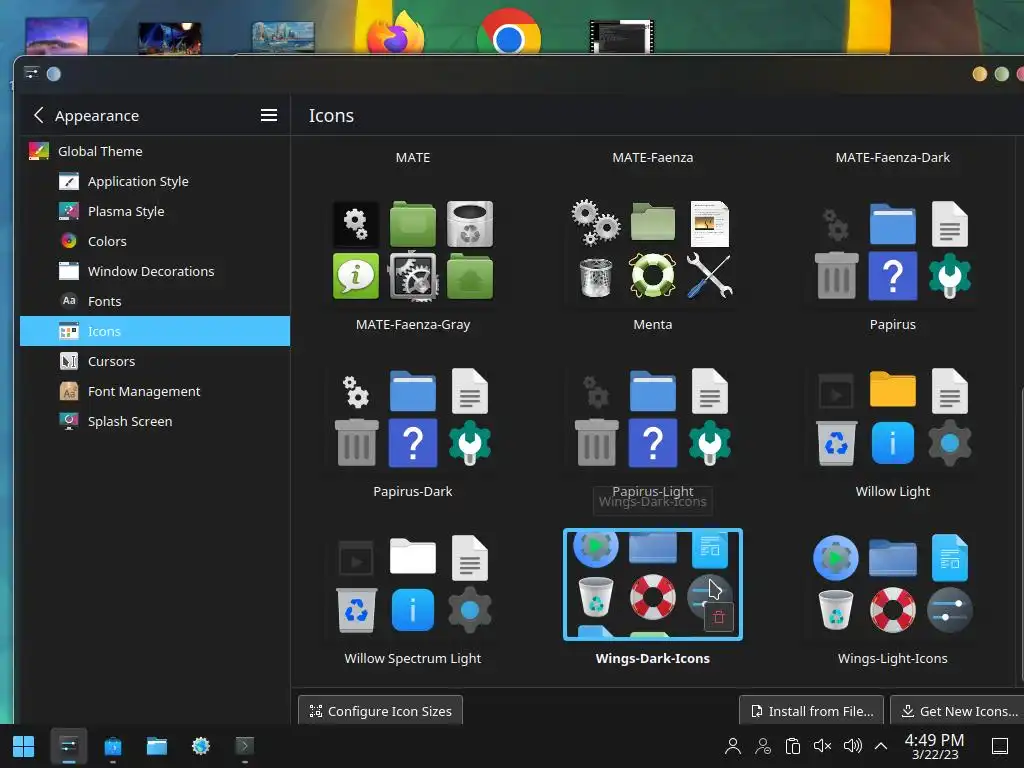Click the user person tray icon

tap(733, 746)
